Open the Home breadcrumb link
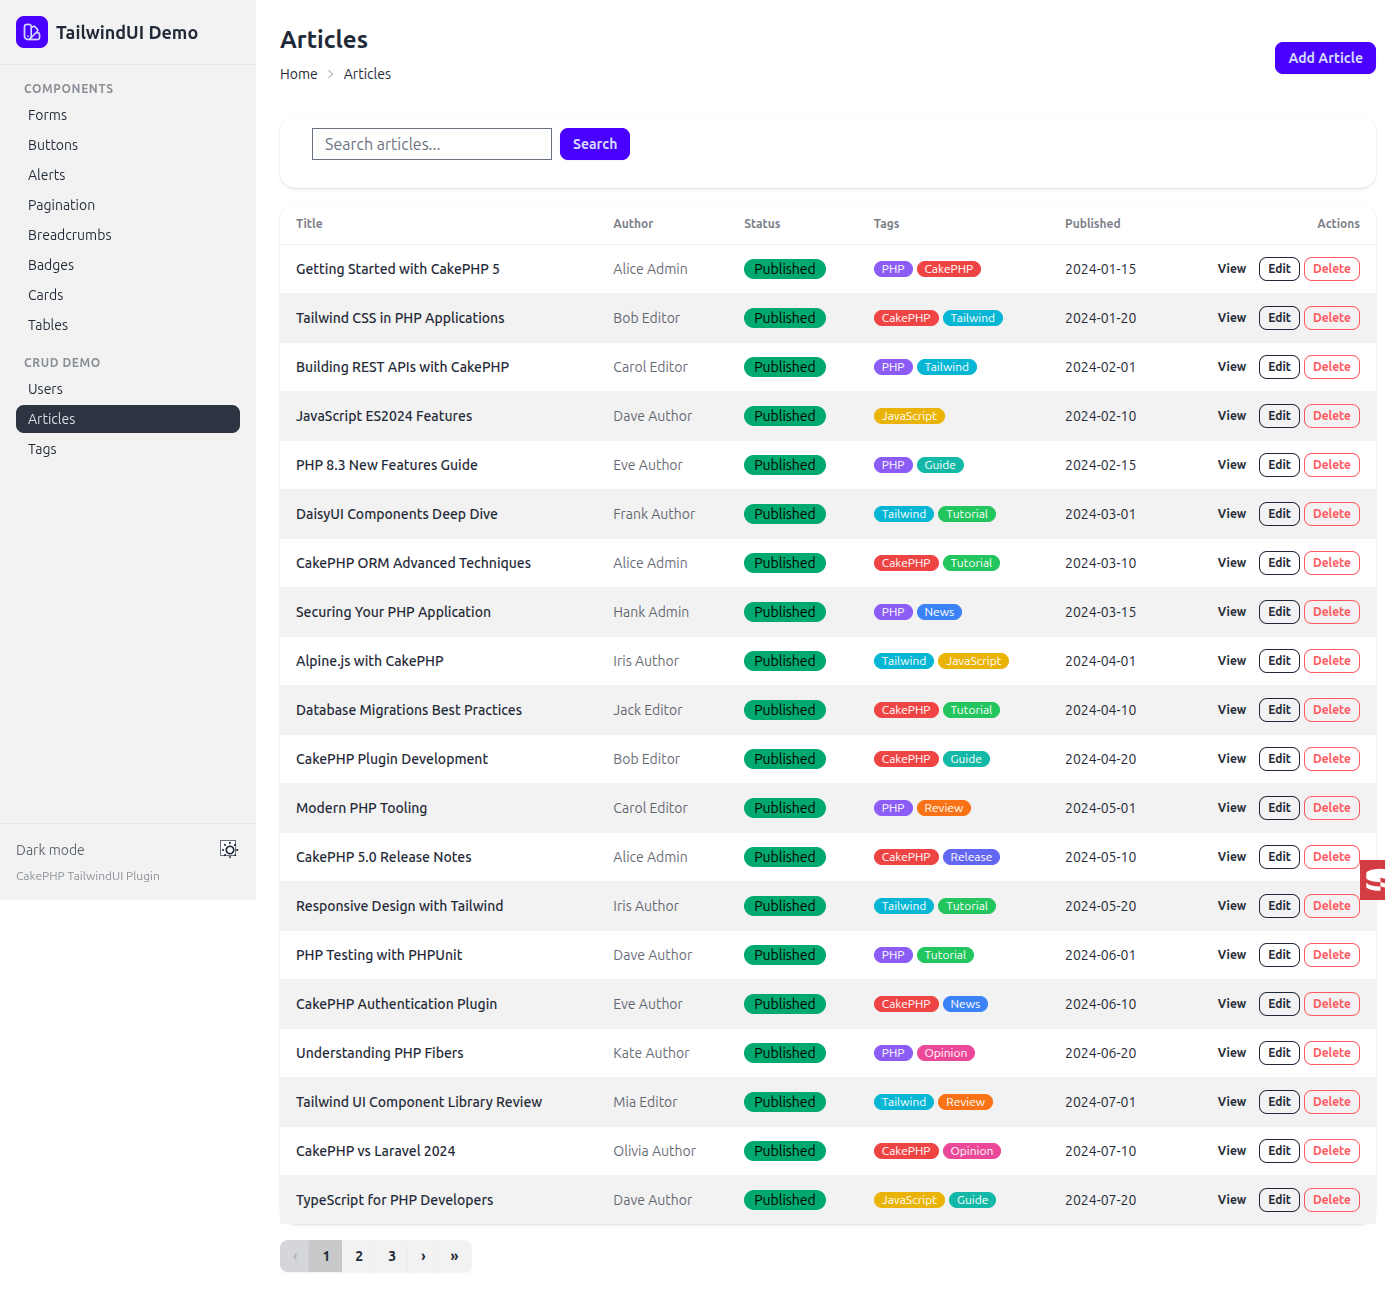 pos(298,73)
